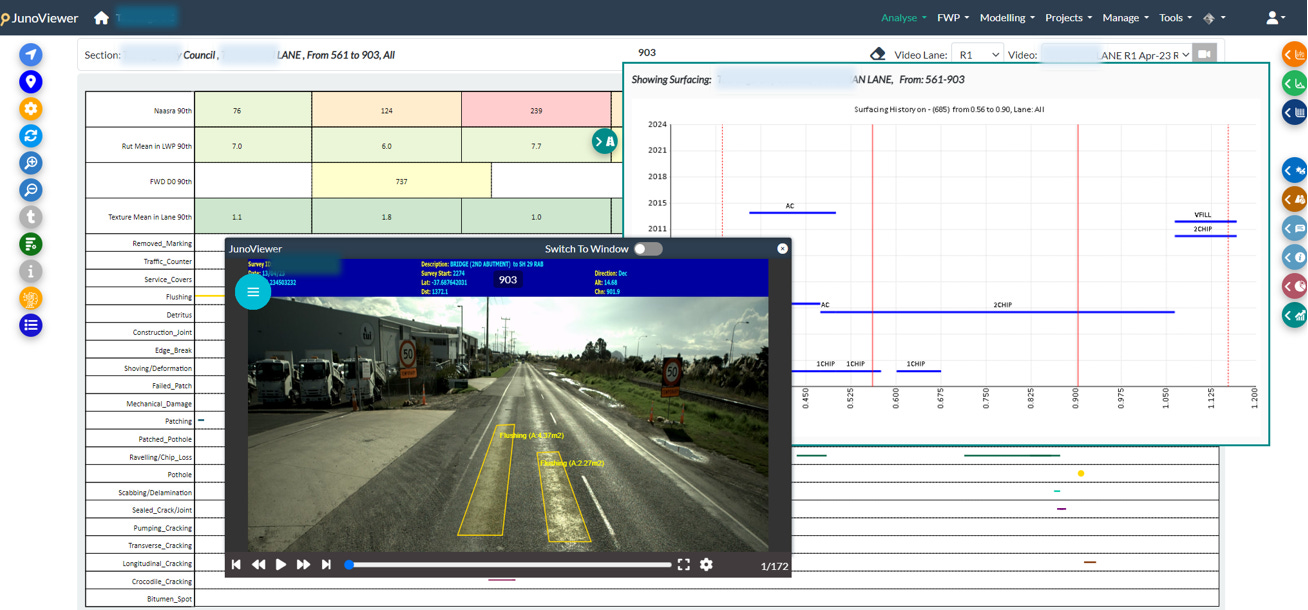
Task: Expand the orange chart panel tab
Action: [1295, 55]
